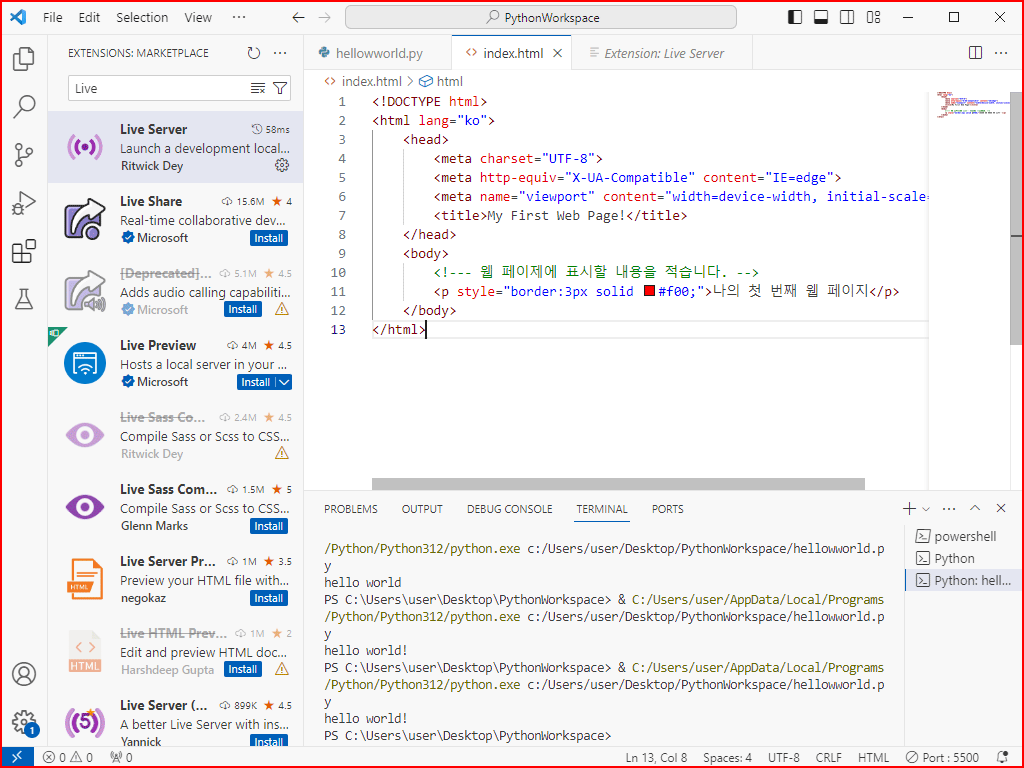
Task: Maximize the terminal panel size
Action: pos(975,508)
